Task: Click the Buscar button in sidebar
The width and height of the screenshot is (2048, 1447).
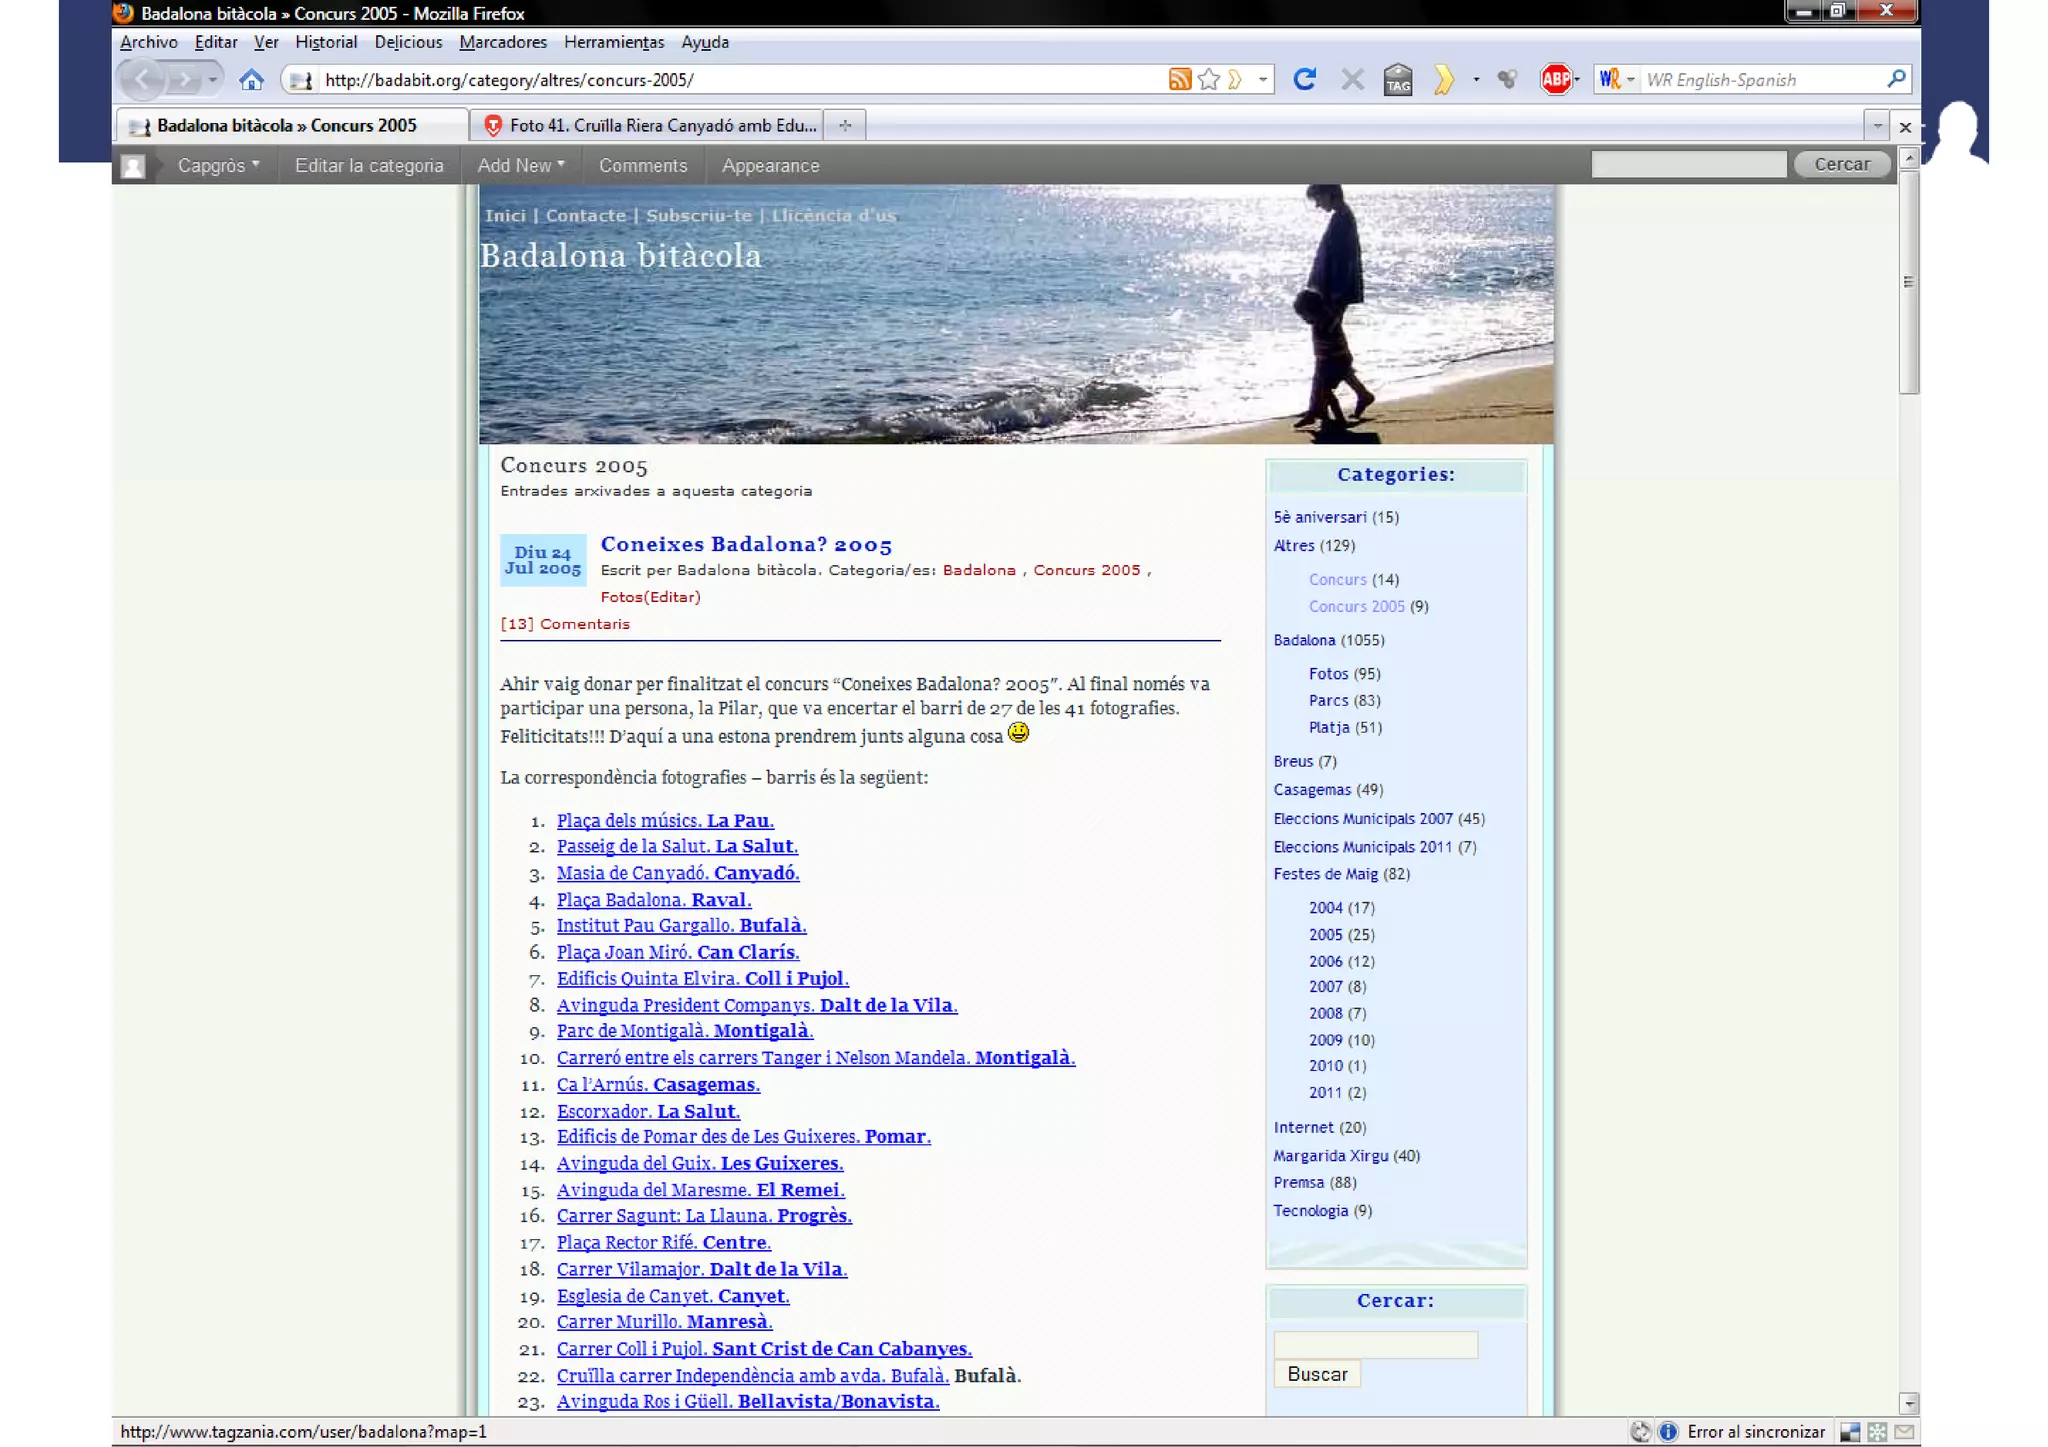Action: [1316, 1374]
